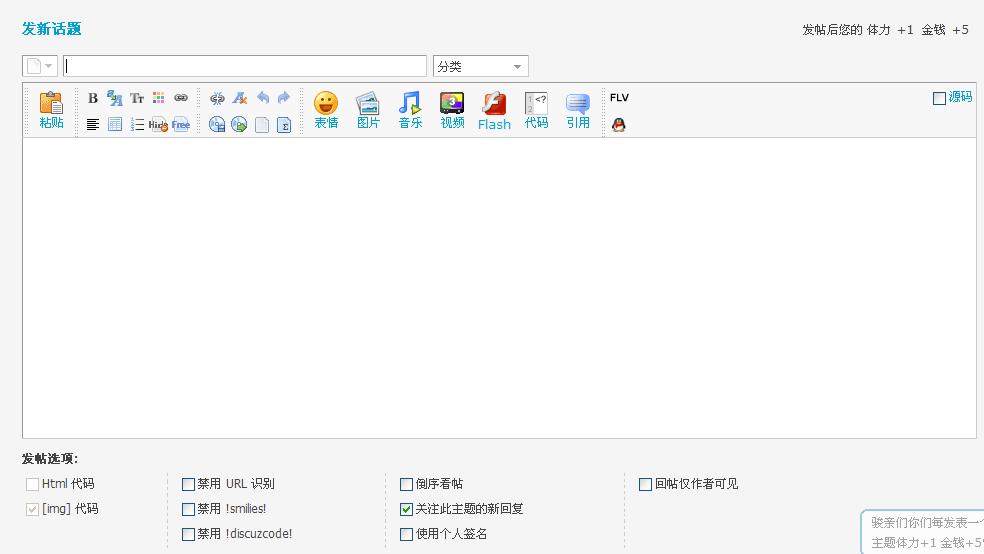Insert a quote via 引用

(x=578, y=110)
